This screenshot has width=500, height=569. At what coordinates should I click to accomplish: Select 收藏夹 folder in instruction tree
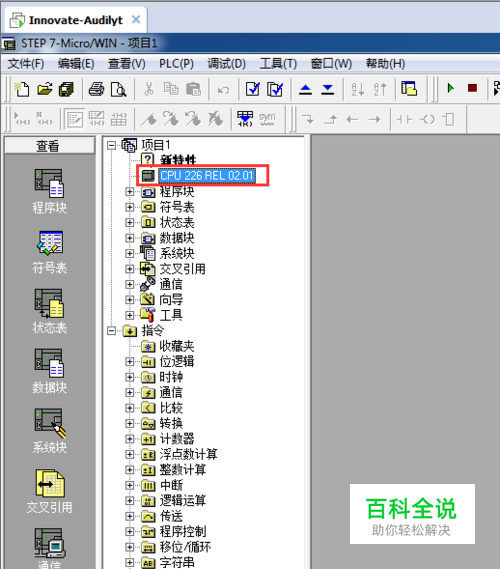click(x=177, y=346)
